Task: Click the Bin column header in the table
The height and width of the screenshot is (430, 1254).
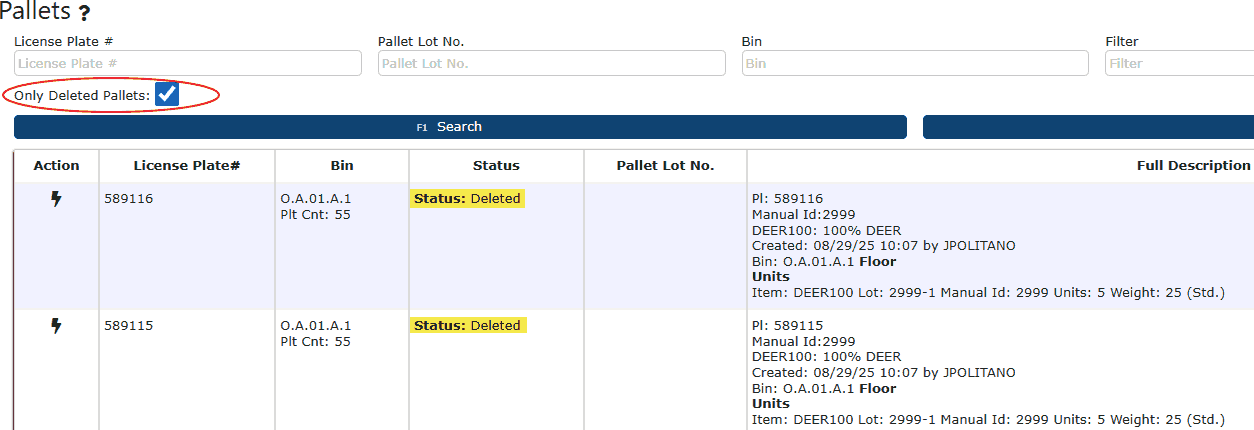Action: [x=342, y=166]
